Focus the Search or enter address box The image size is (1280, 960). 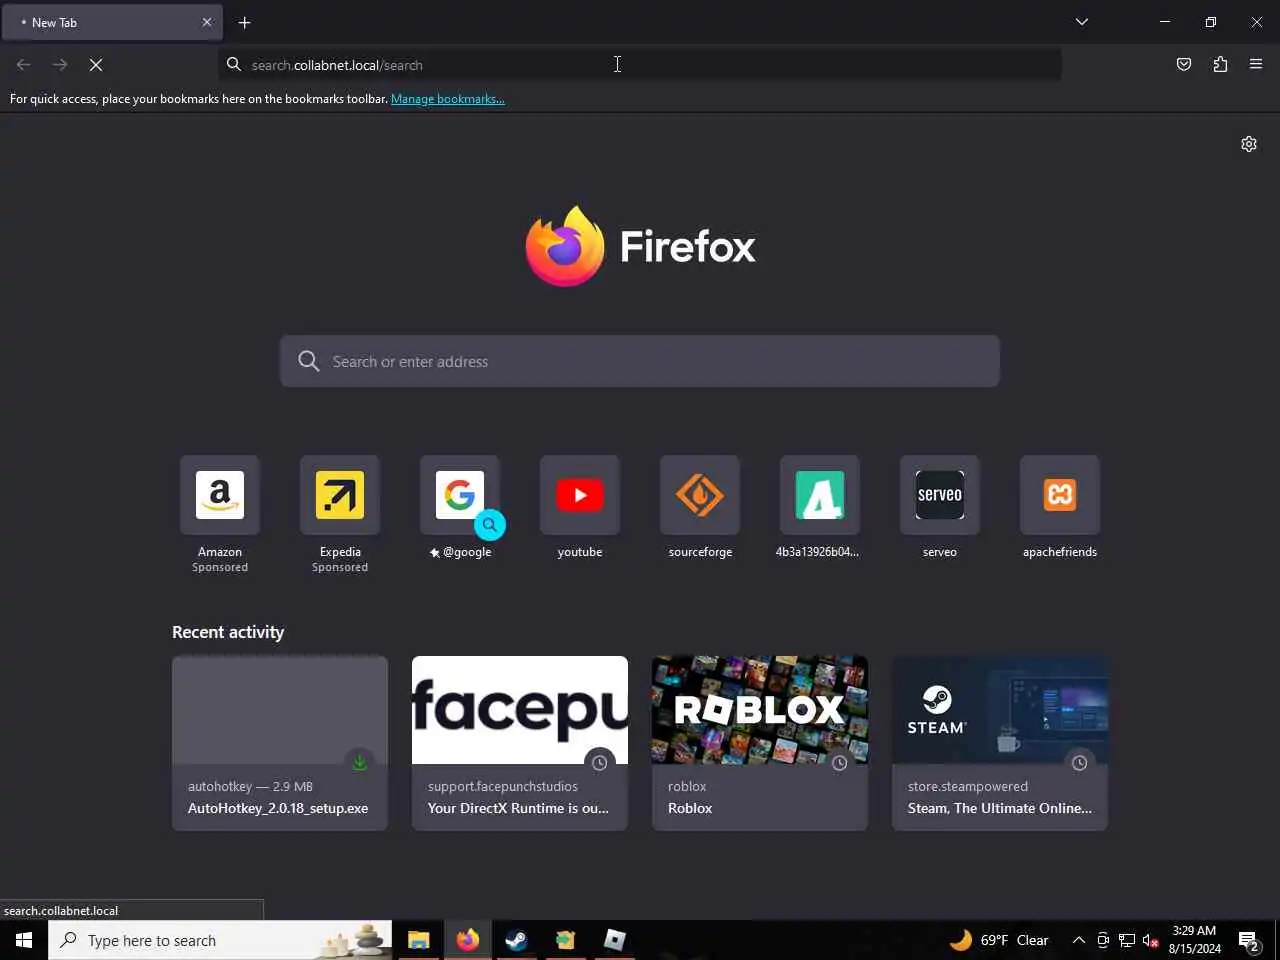(640, 361)
